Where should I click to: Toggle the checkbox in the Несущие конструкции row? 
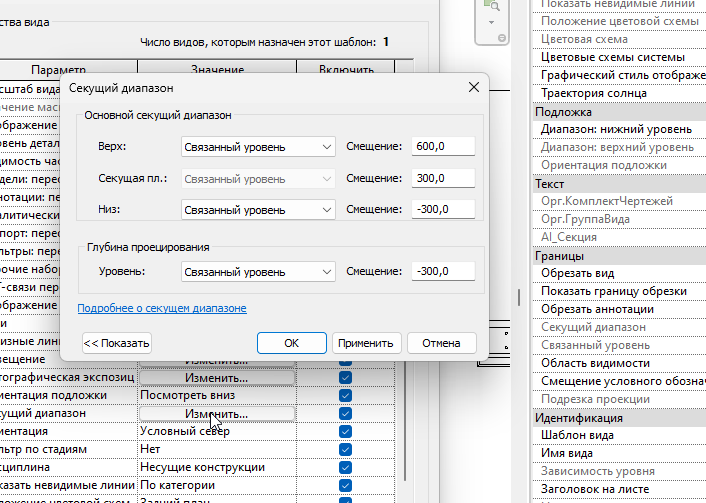[x=345, y=467]
